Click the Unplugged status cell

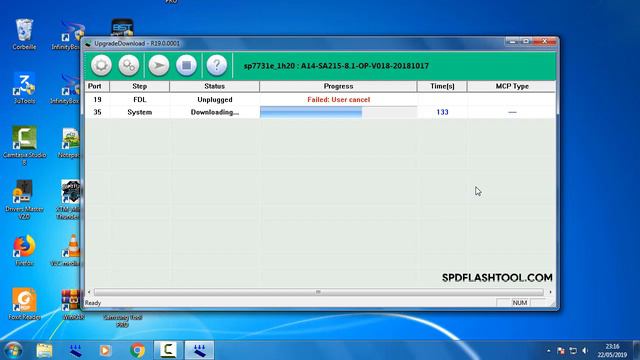click(x=215, y=100)
